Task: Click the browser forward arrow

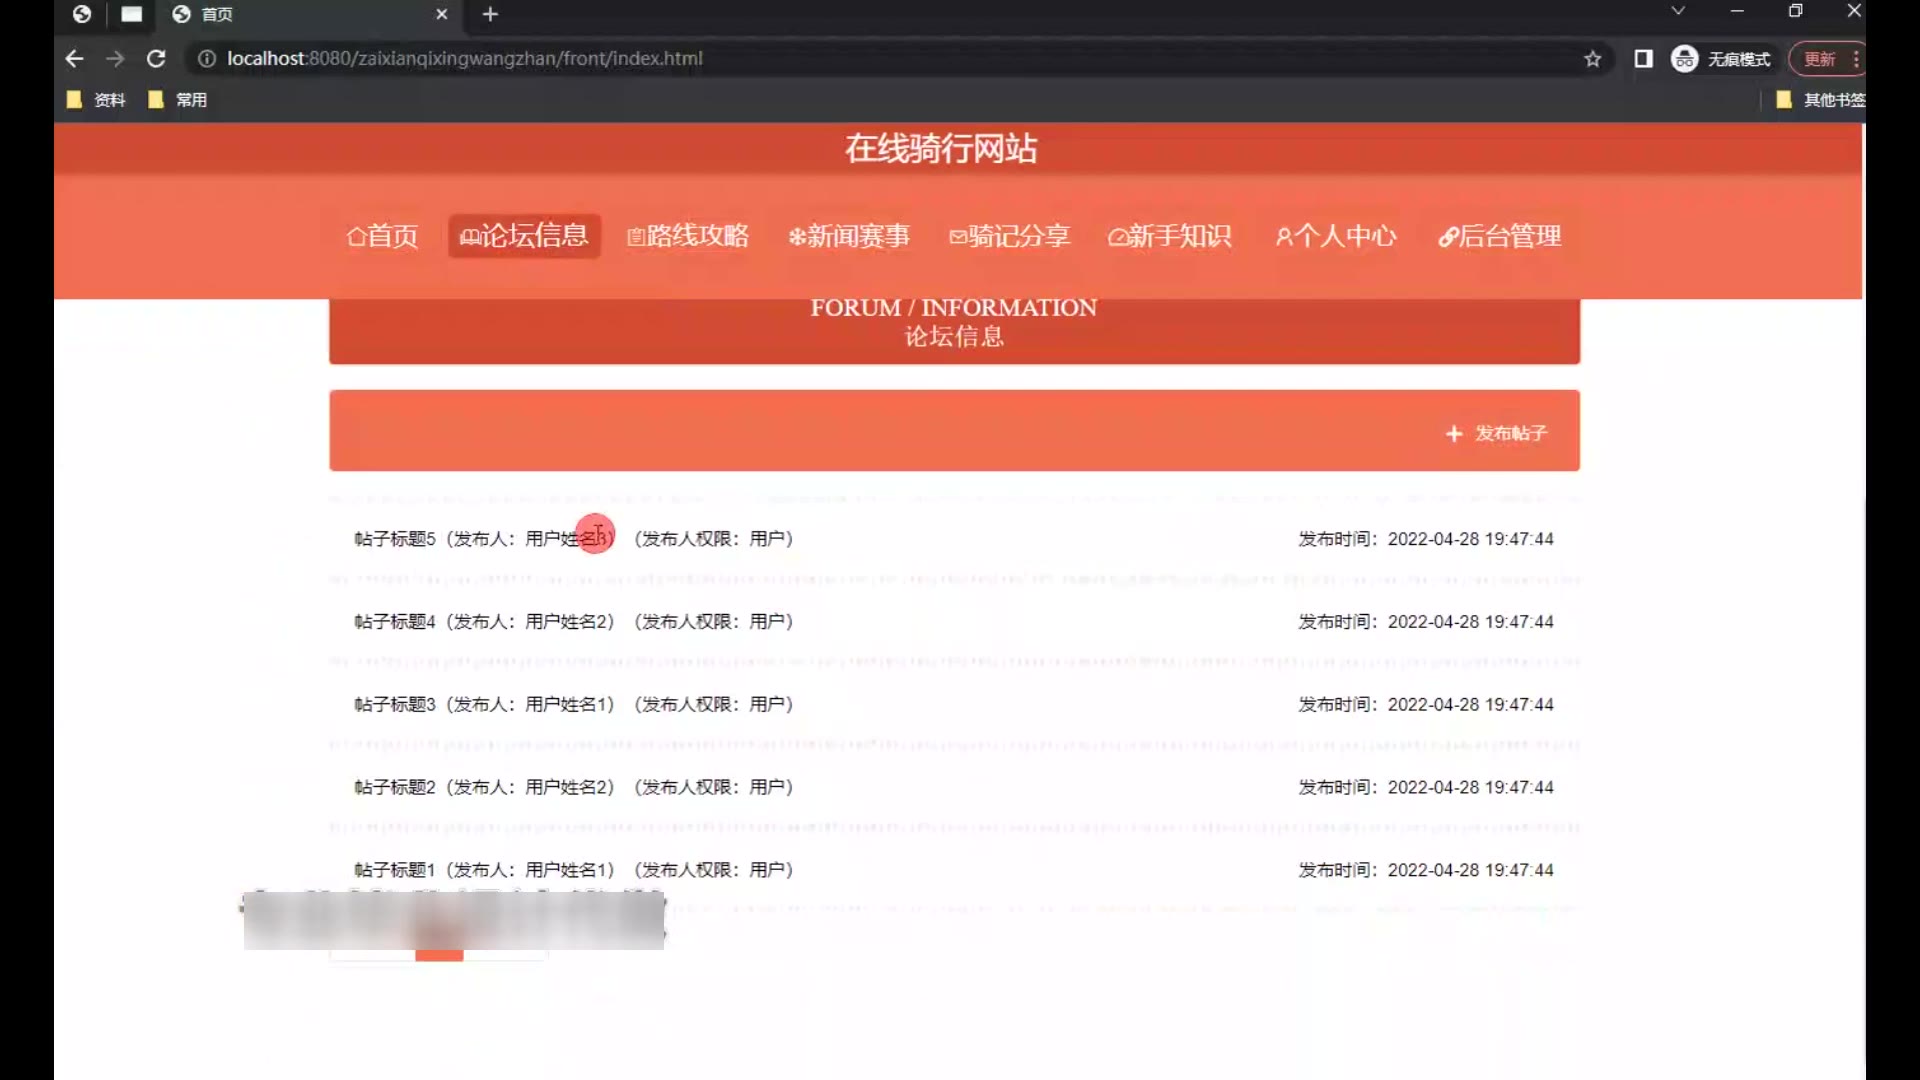Action: pos(115,59)
